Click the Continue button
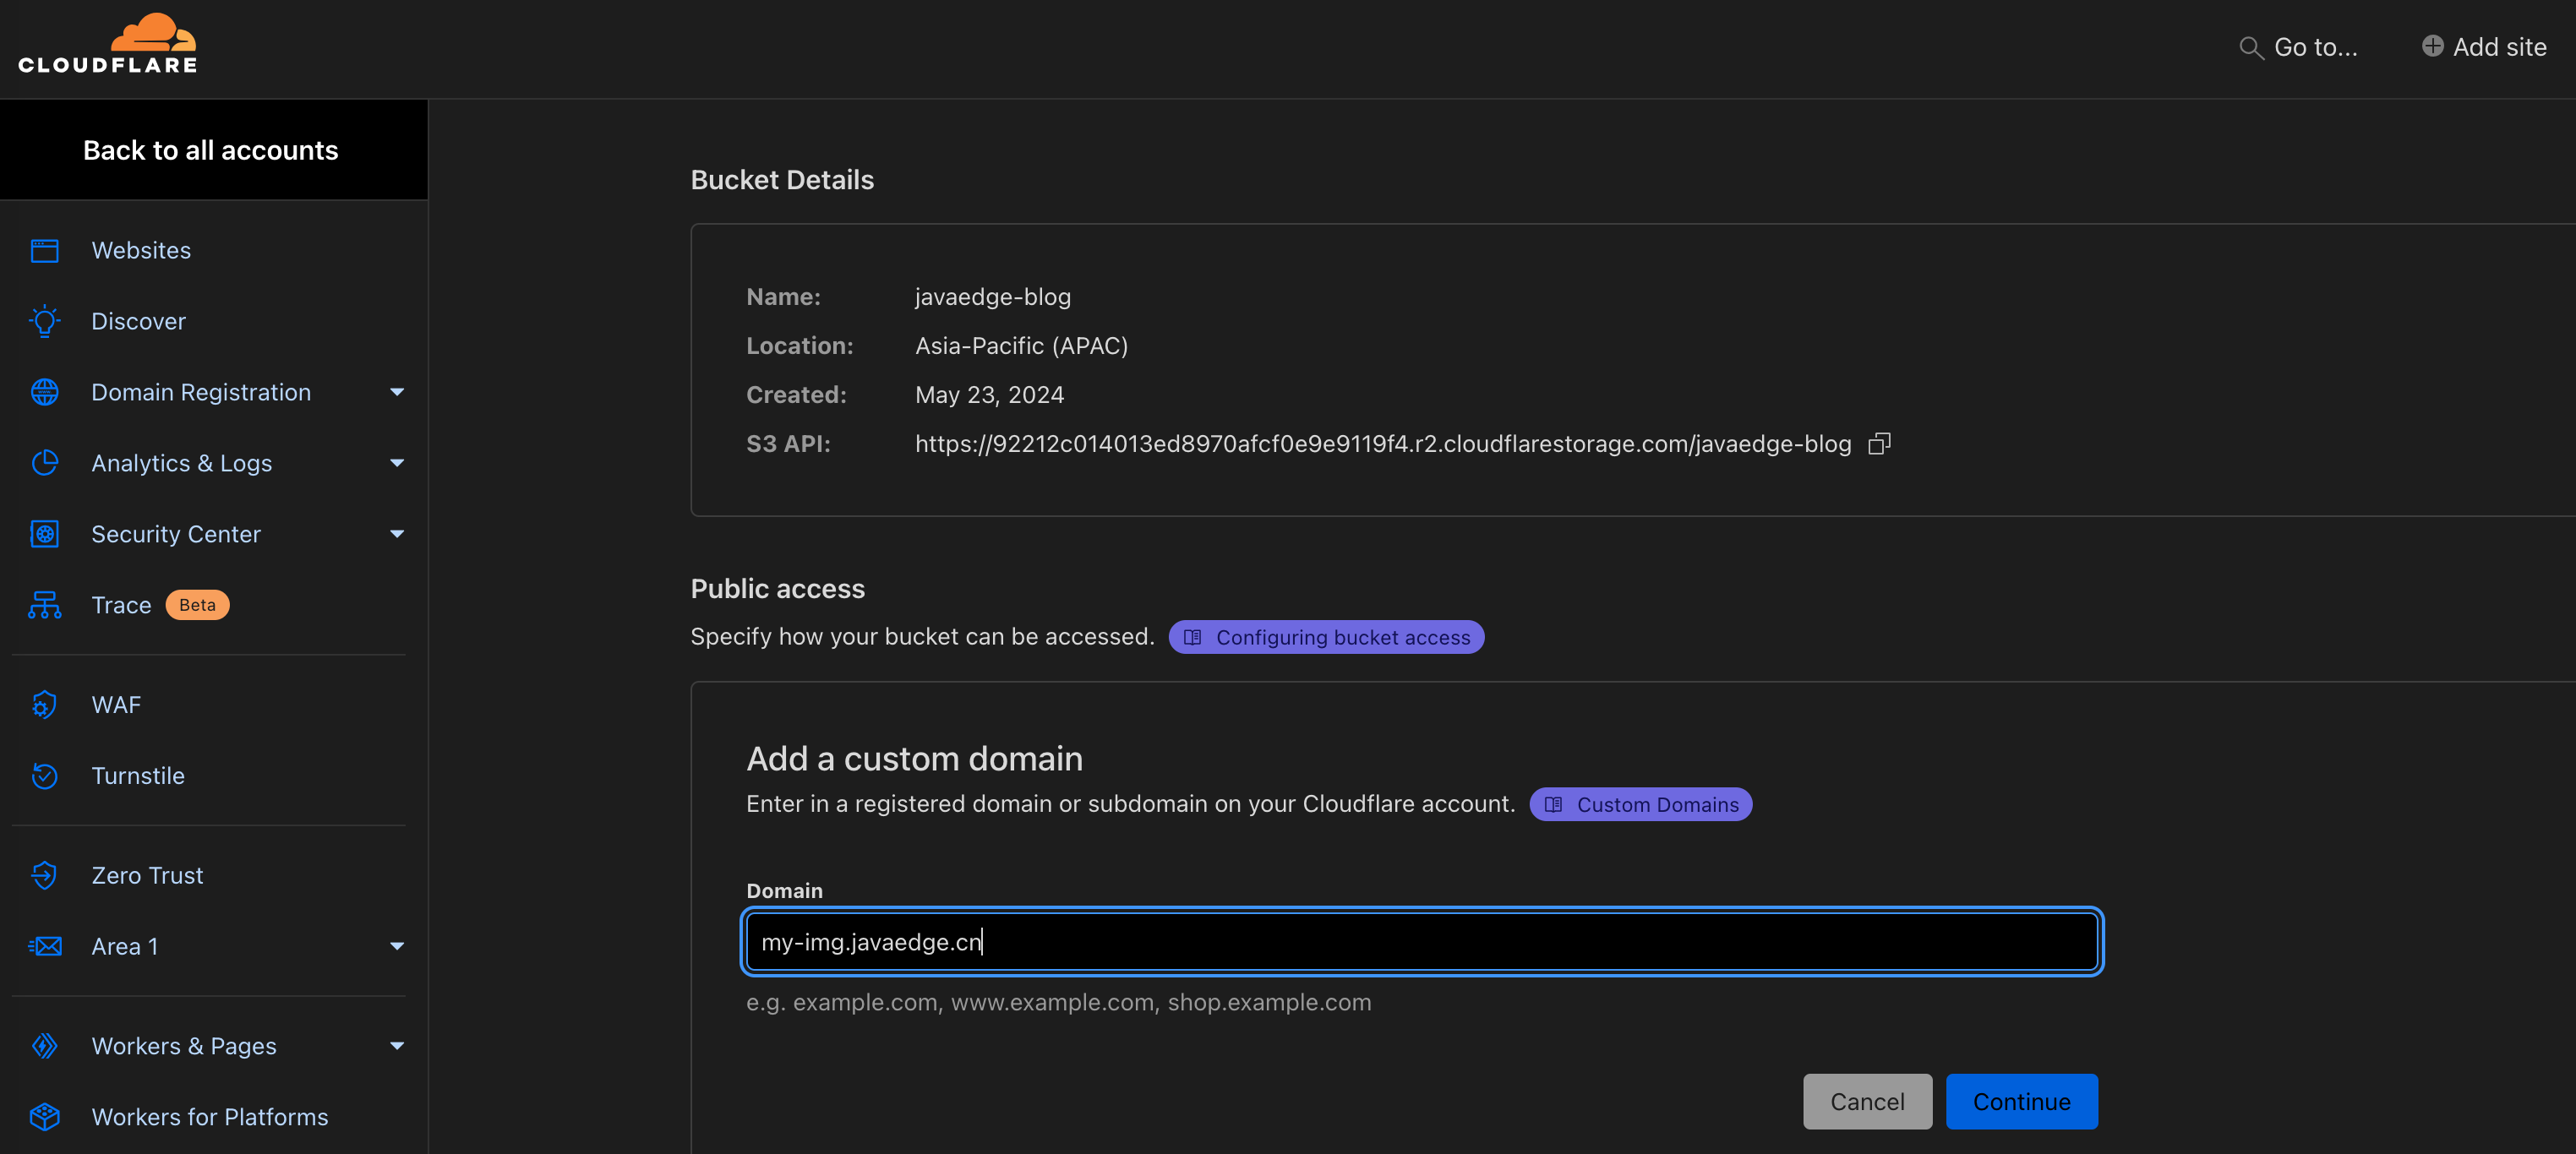Image resolution: width=2576 pixels, height=1154 pixels. pos(2021,1101)
